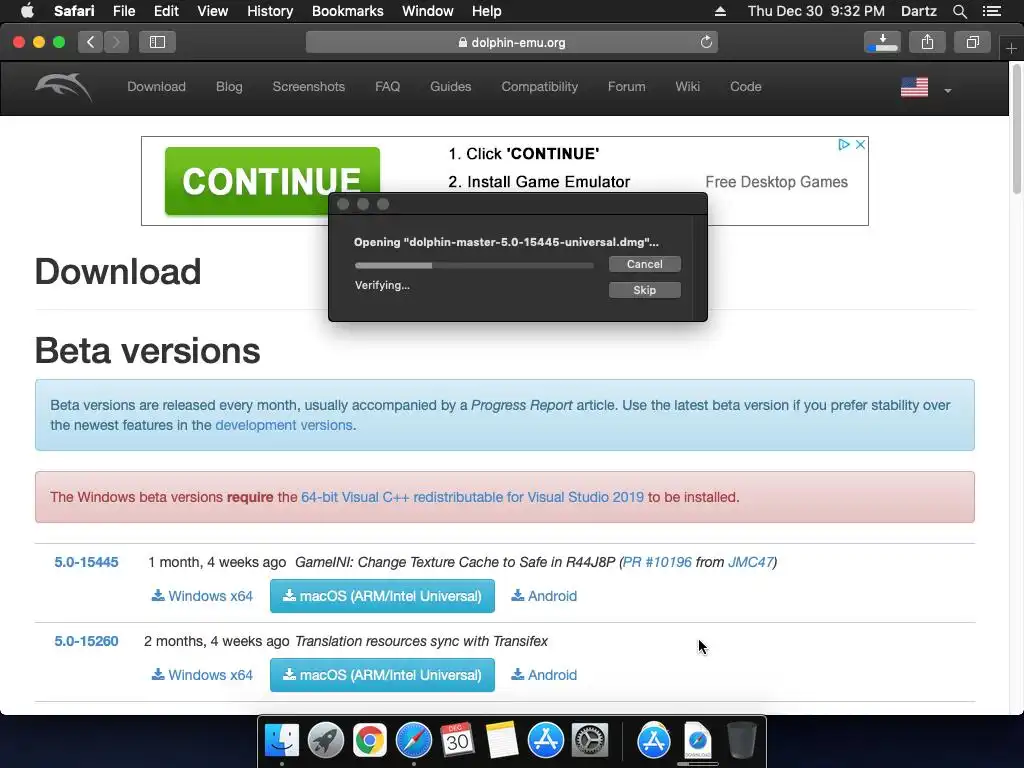Image resolution: width=1024 pixels, height=768 pixels.
Task: Reload the page with the refresh icon
Action: click(706, 42)
